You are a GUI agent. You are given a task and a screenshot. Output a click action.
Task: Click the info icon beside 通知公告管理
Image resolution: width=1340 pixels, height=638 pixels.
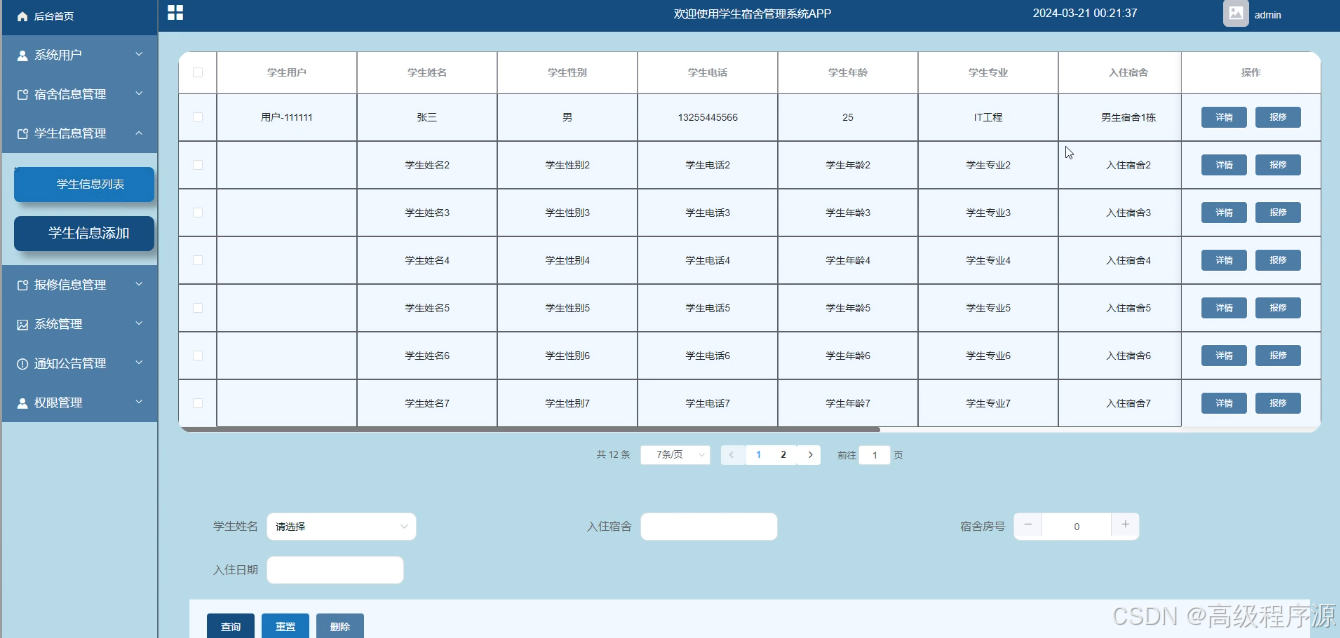pyautogui.click(x=23, y=364)
